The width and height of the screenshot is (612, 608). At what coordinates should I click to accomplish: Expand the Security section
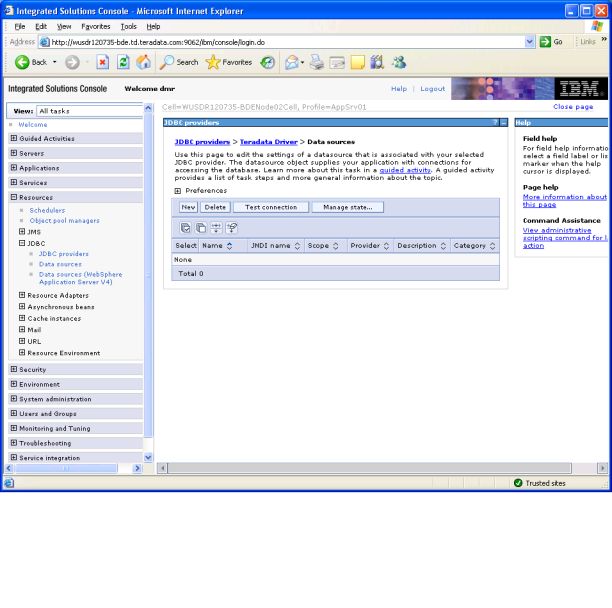[x=14, y=369]
